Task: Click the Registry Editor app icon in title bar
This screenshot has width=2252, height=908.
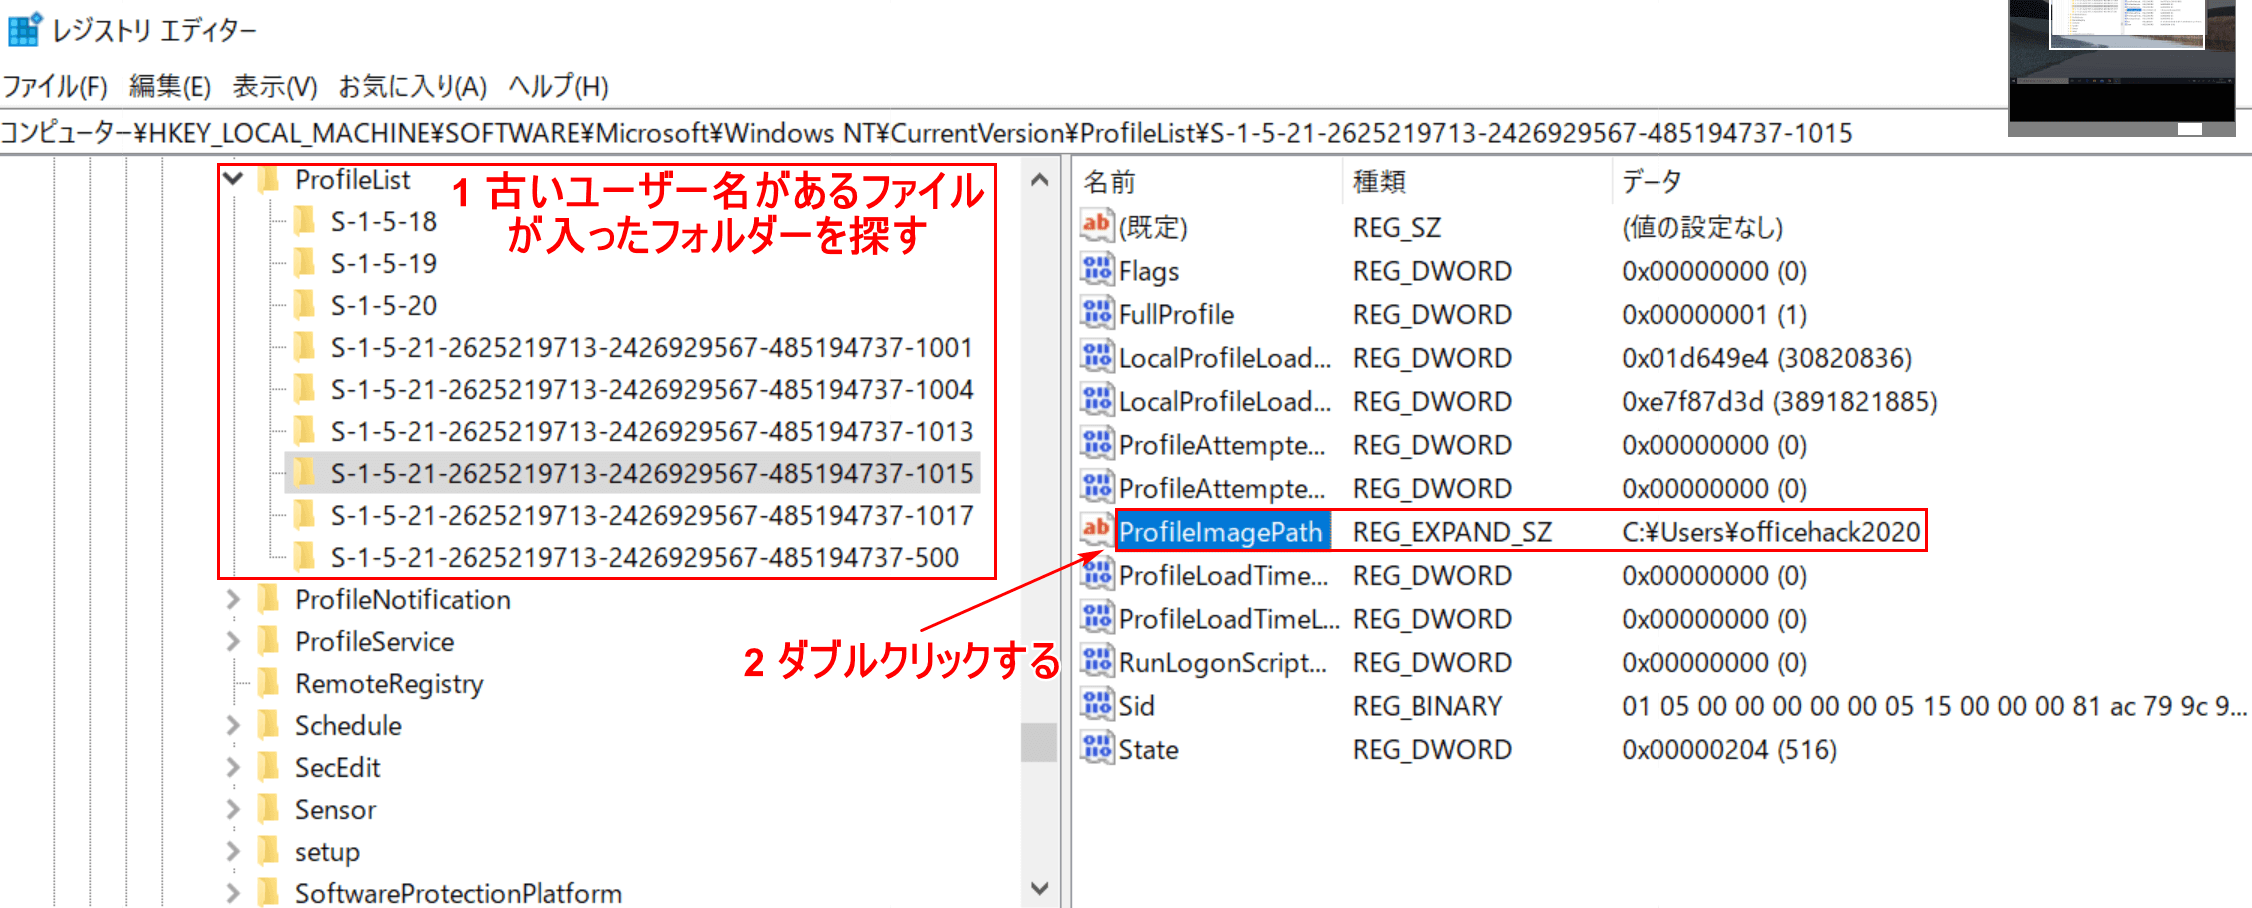Action: click(x=24, y=30)
